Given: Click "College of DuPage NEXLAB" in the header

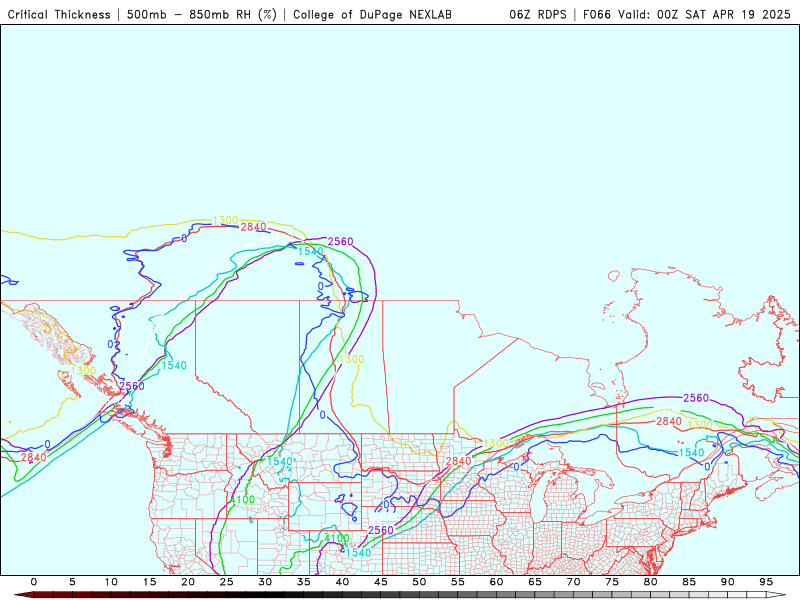Looking at the screenshot, I should (x=372, y=15).
